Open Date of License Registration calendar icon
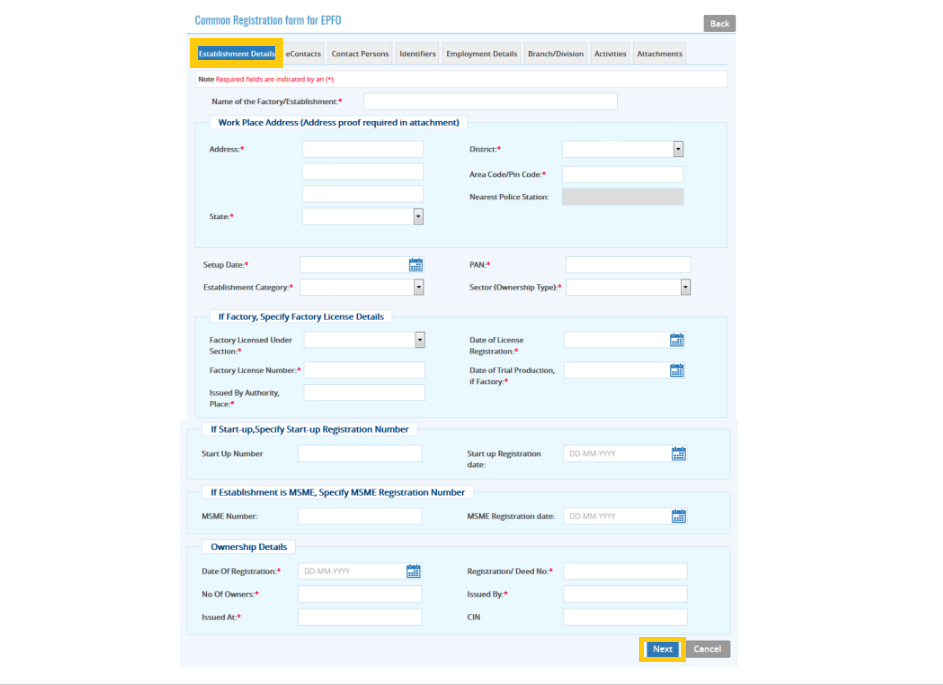 coord(677,340)
